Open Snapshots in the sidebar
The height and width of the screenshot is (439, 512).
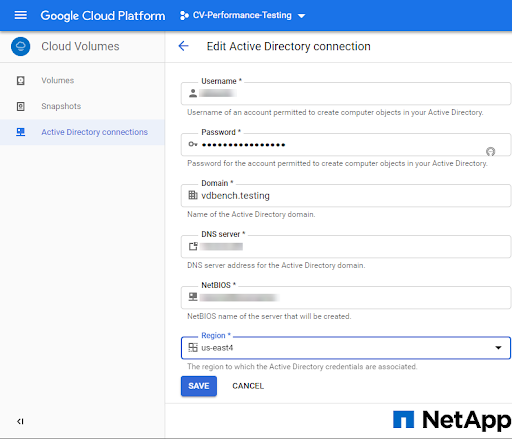tap(82, 106)
